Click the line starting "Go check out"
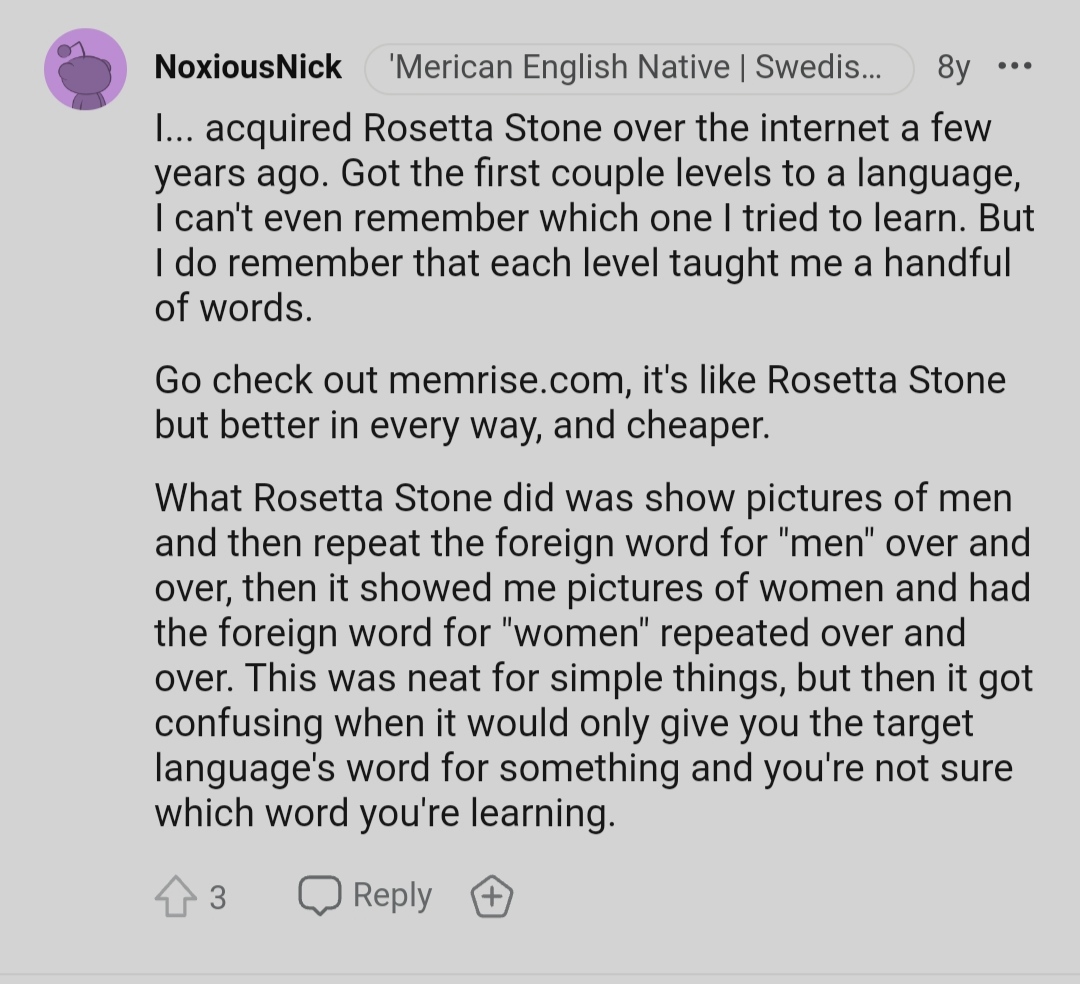1080x984 pixels. (x=580, y=380)
